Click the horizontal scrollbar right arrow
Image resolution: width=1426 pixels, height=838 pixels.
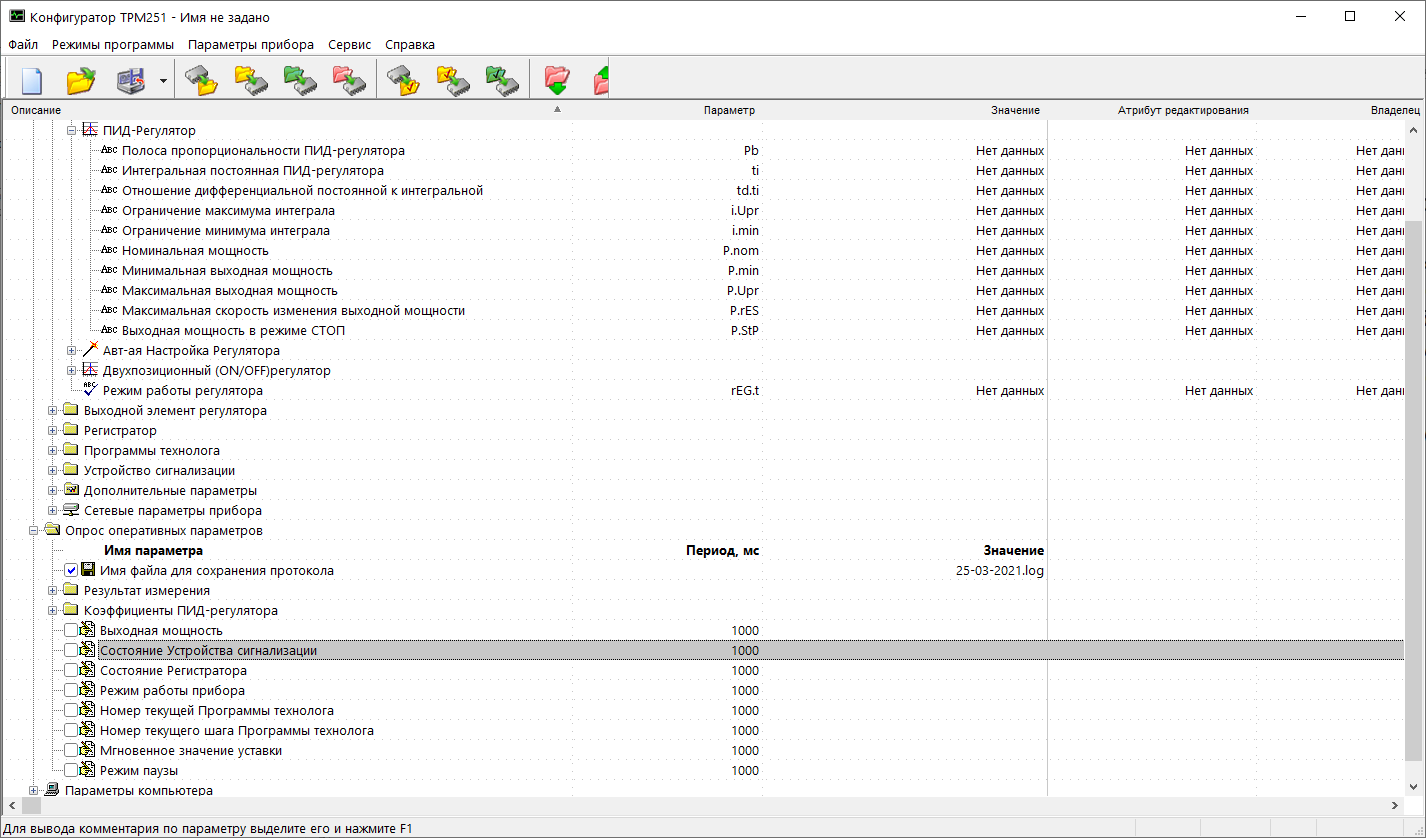(x=1396, y=806)
